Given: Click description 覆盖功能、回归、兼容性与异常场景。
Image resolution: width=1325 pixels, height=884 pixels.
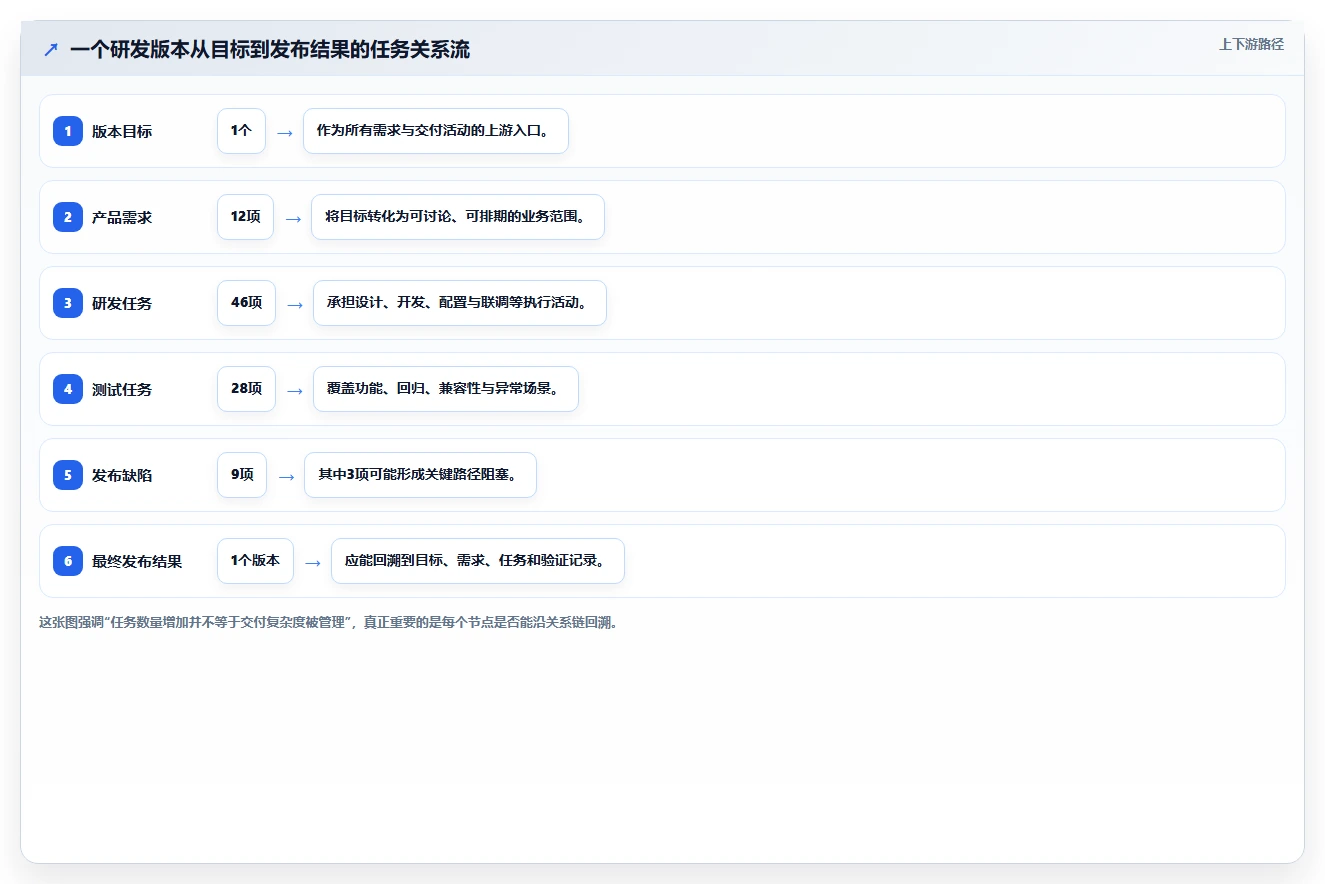Looking at the screenshot, I should pos(446,389).
